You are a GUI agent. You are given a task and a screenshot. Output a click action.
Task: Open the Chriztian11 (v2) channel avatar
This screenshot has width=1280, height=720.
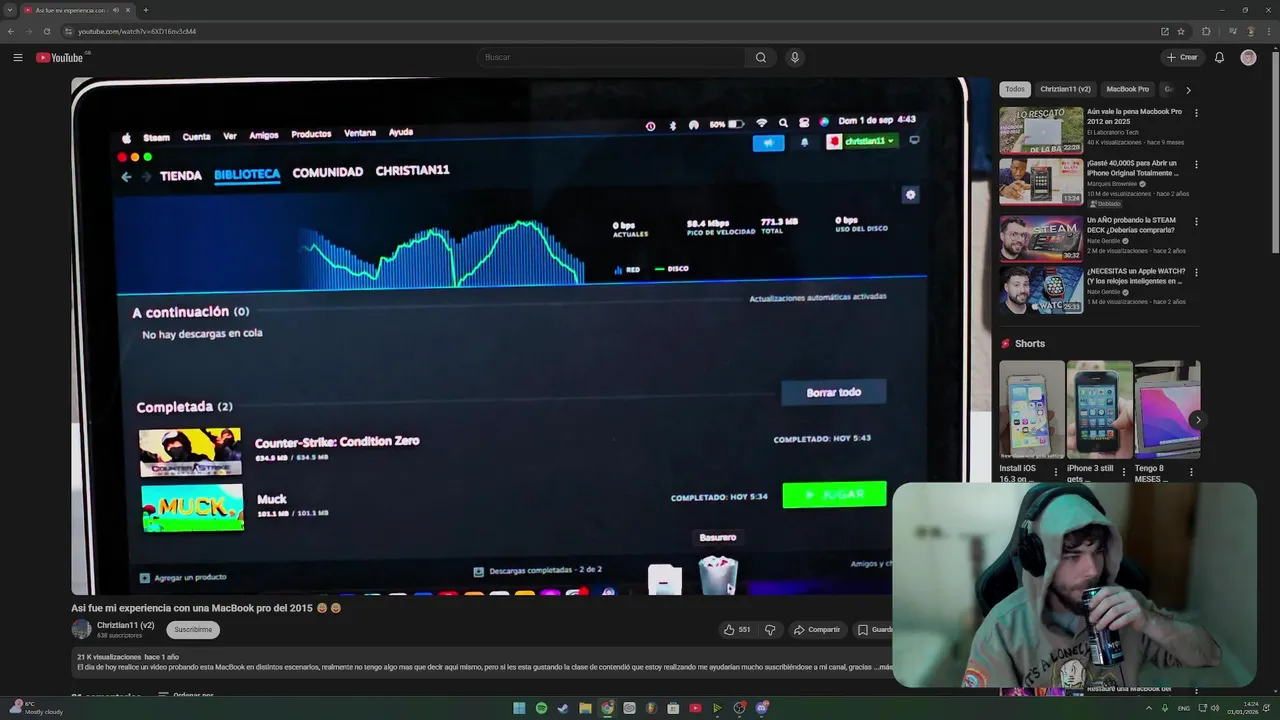point(81,629)
